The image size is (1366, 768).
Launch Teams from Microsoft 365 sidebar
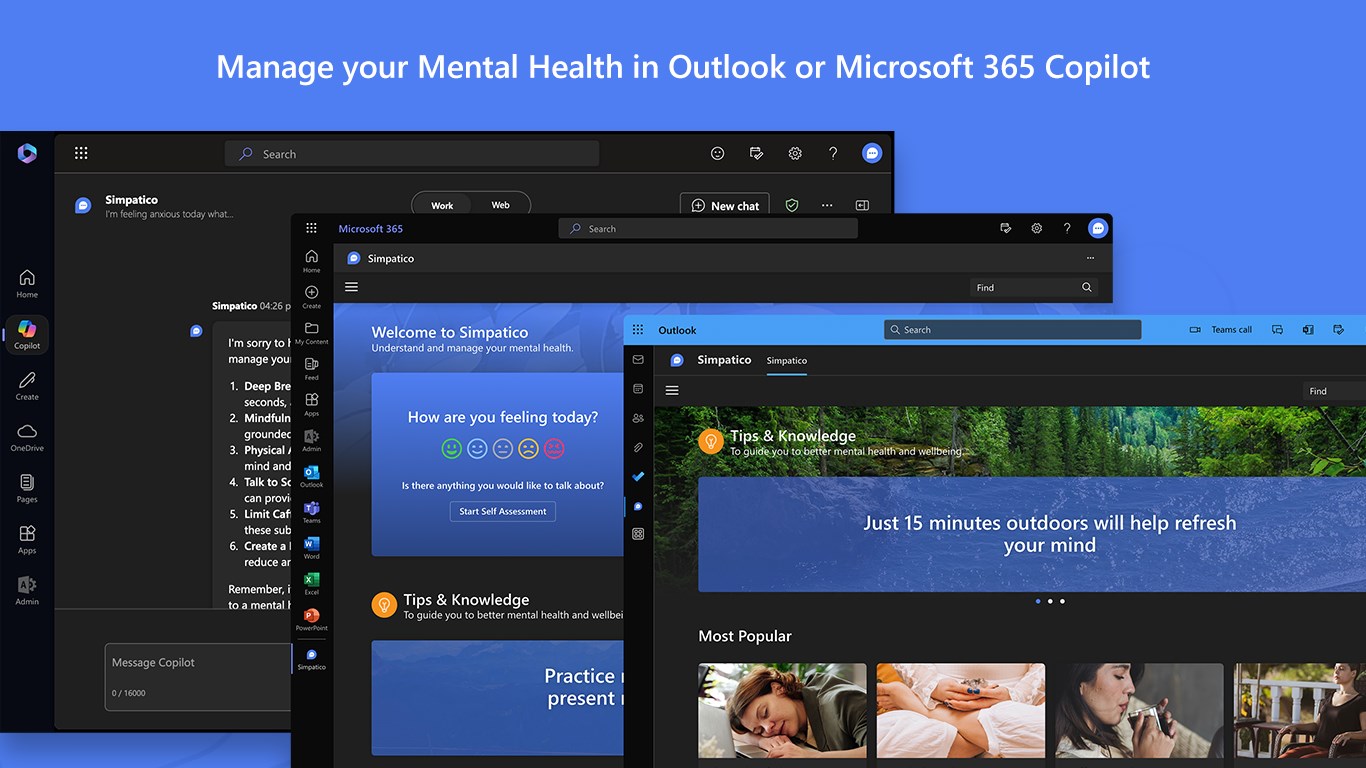pos(312,512)
